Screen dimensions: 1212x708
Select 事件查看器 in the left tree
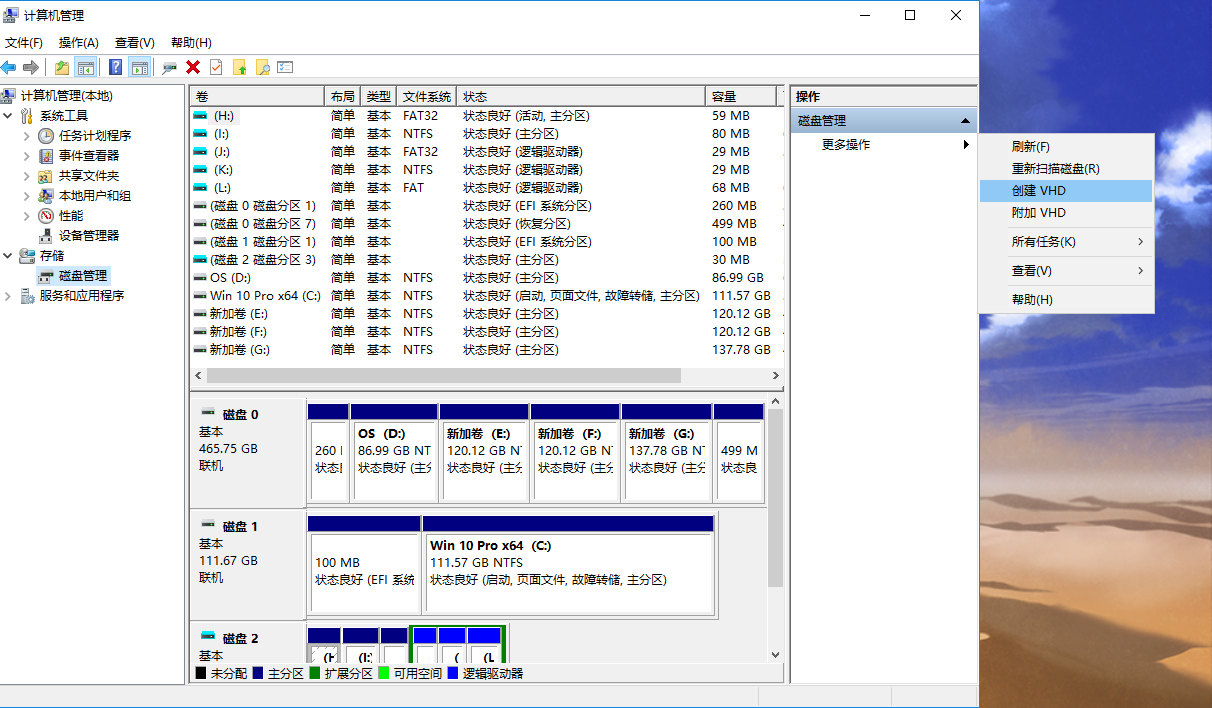[x=88, y=156]
